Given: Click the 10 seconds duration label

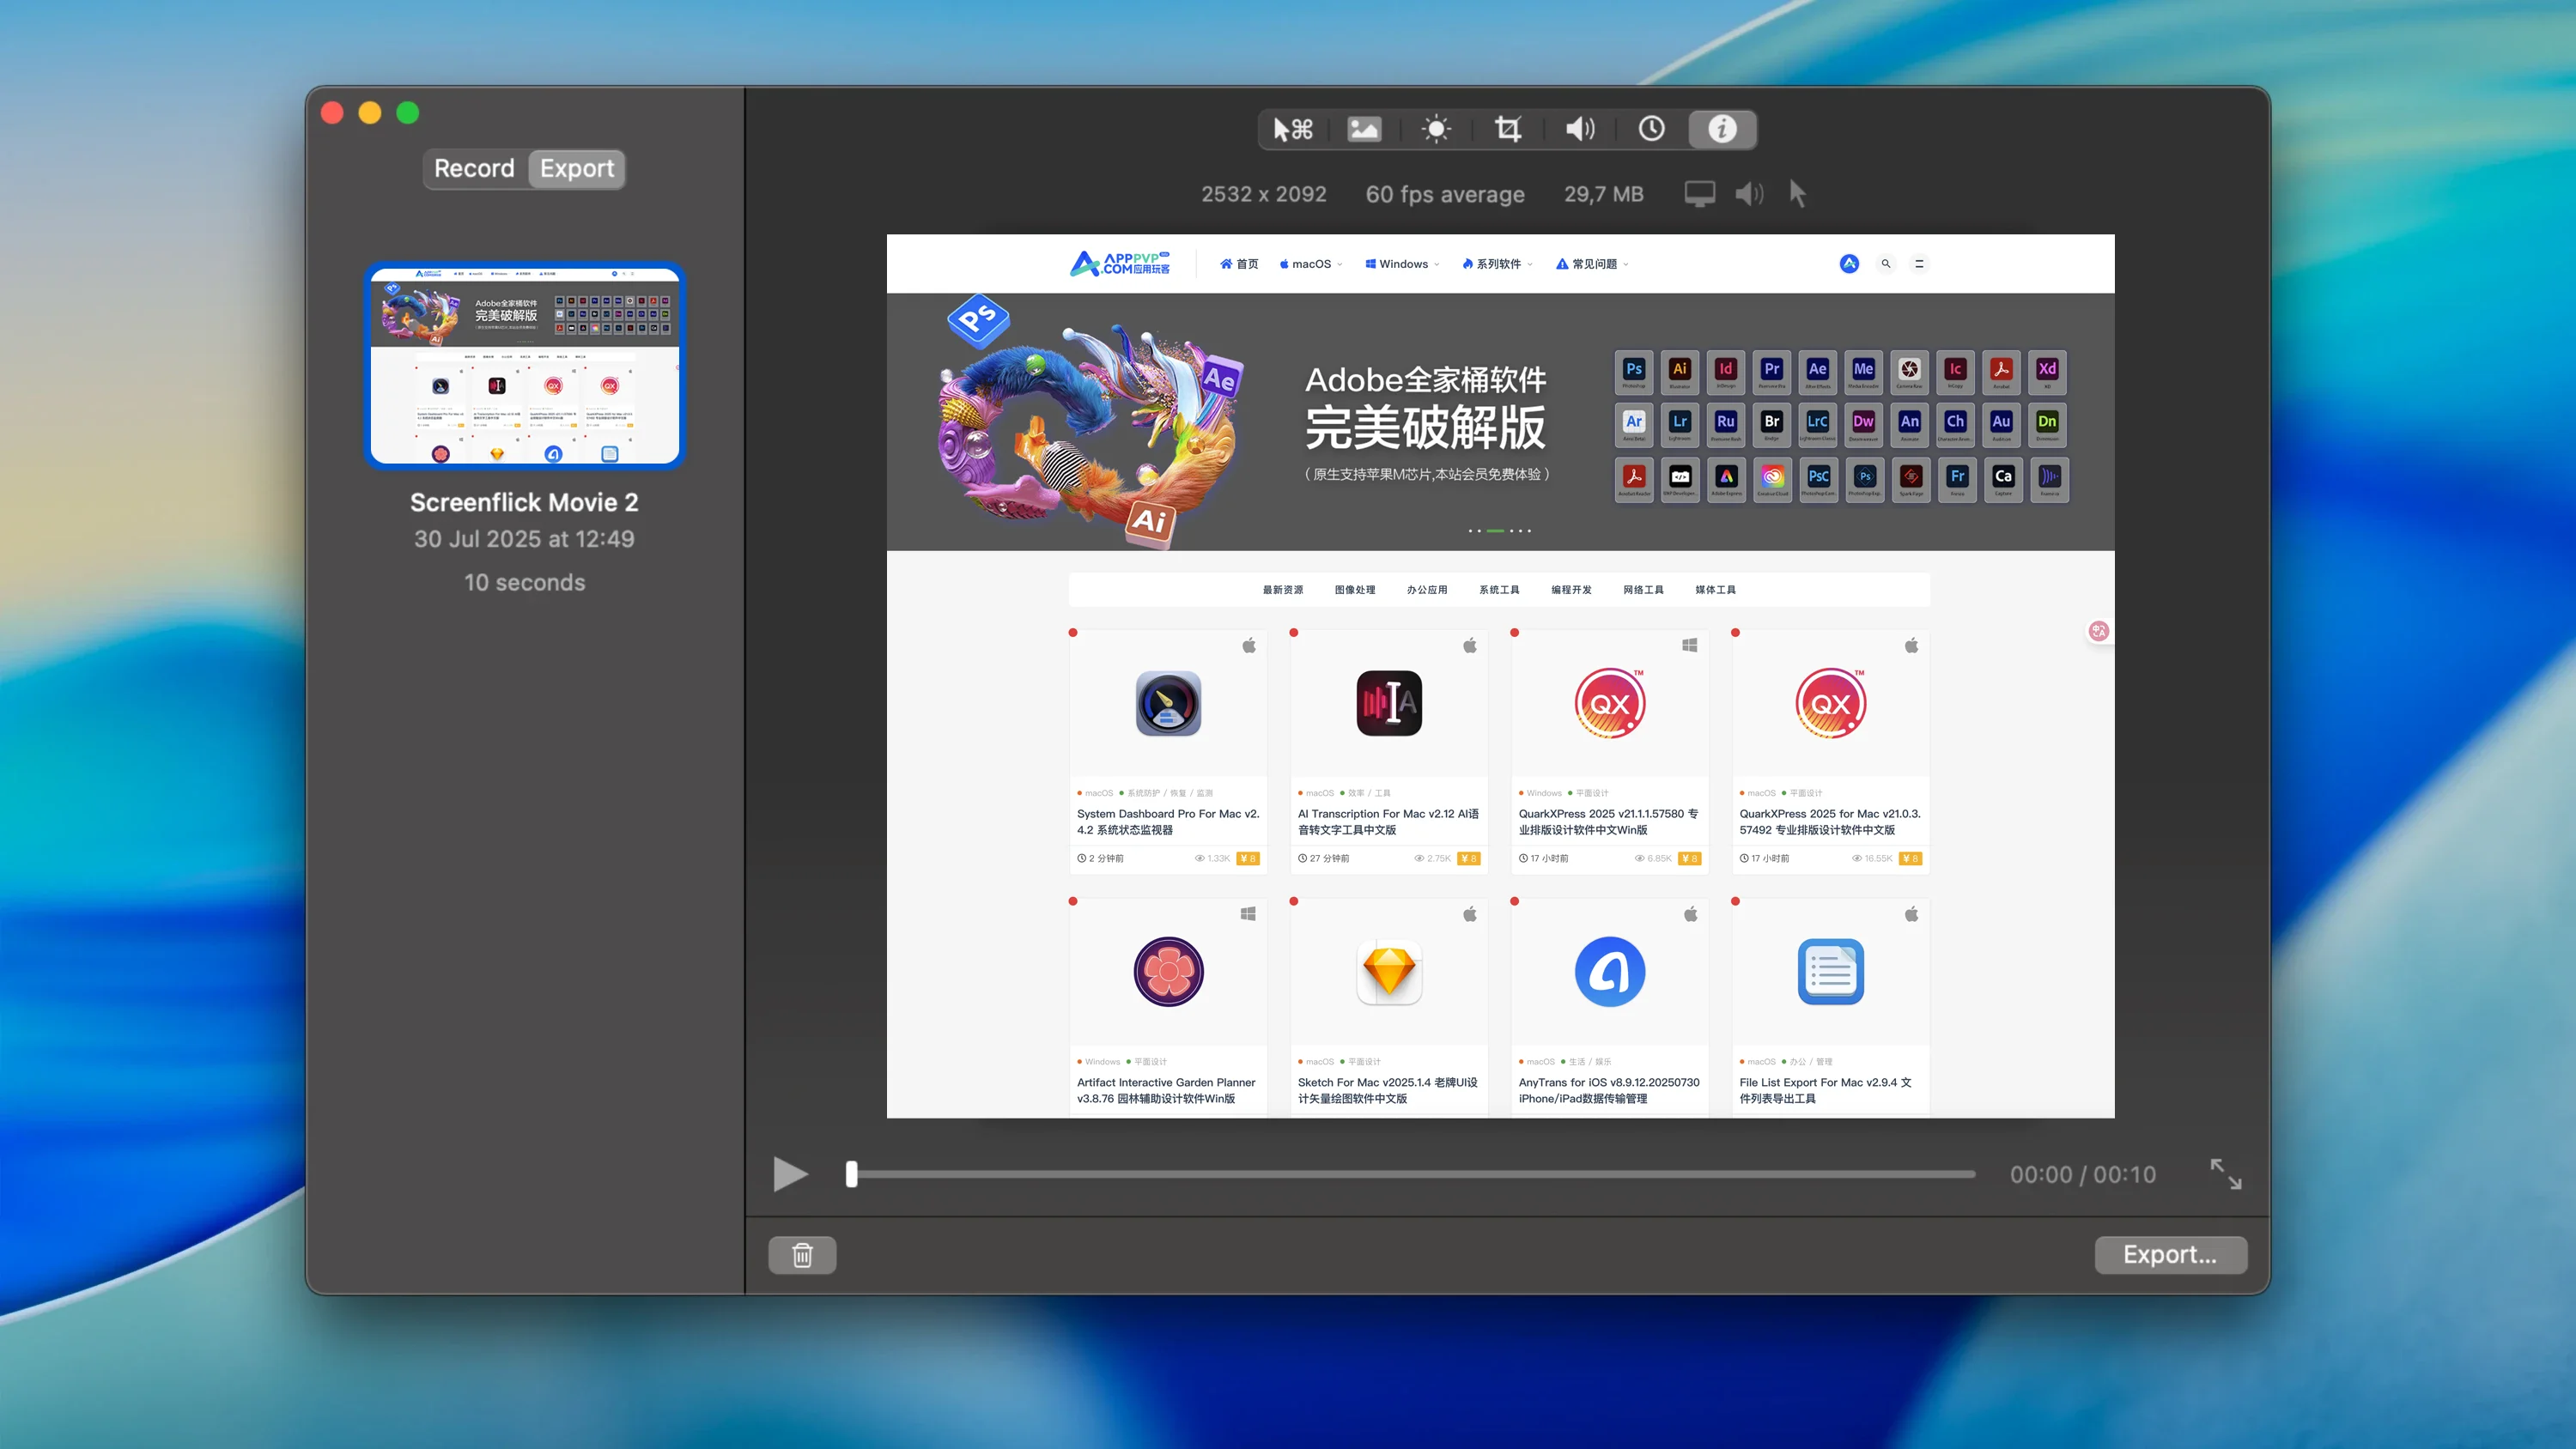Looking at the screenshot, I should click(524, 582).
